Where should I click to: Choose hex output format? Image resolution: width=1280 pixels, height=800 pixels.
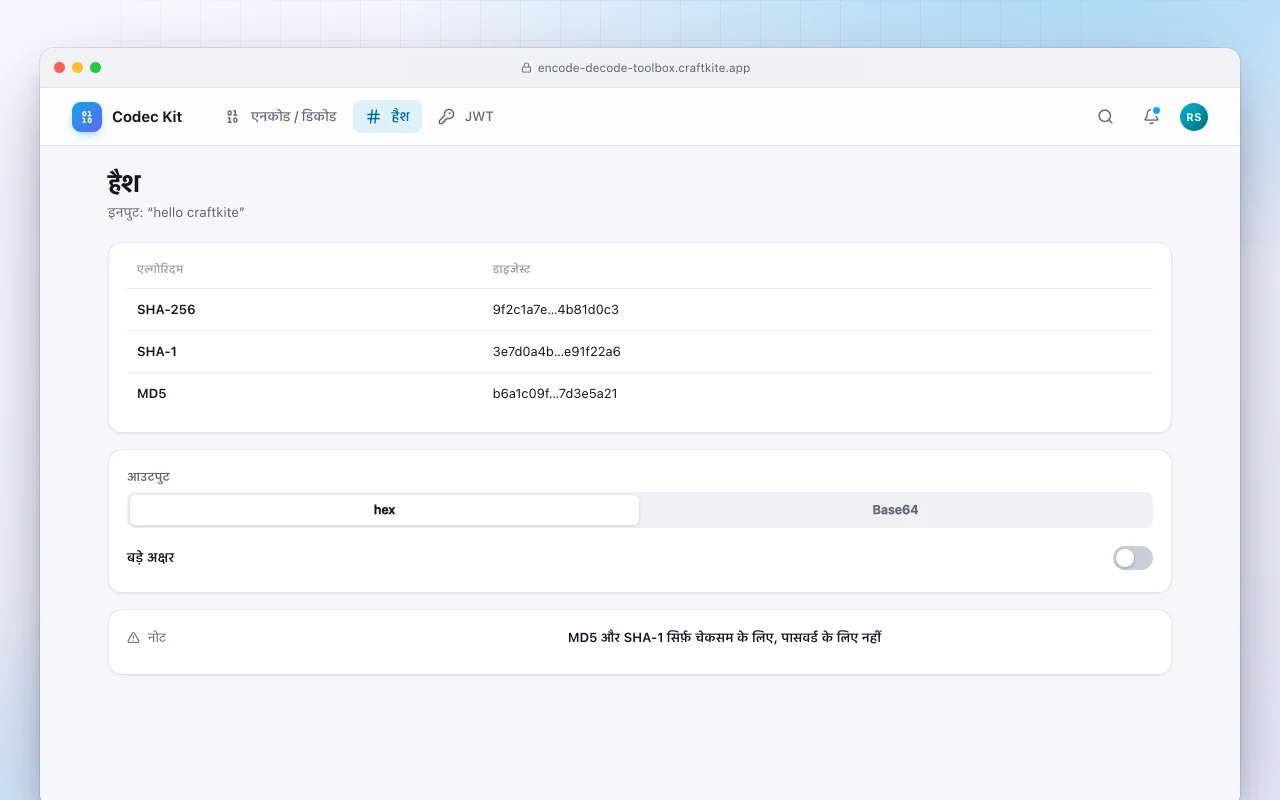click(x=384, y=510)
